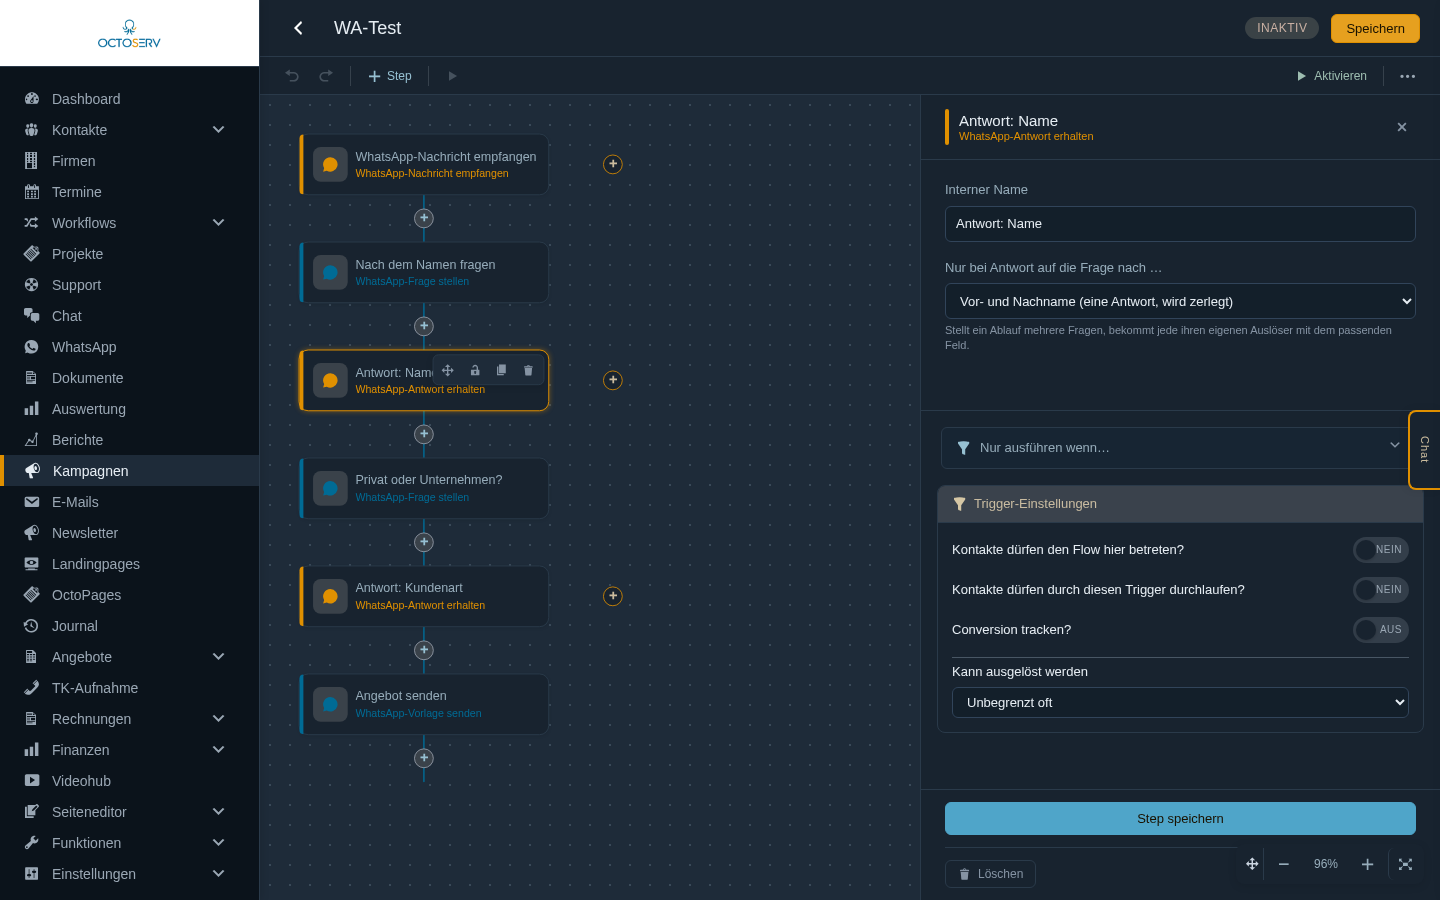Image resolution: width=1440 pixels, height=900 pixels.
Task: Open the Vor- und Nachname dropdown
Action: (x=1180, y=301)
